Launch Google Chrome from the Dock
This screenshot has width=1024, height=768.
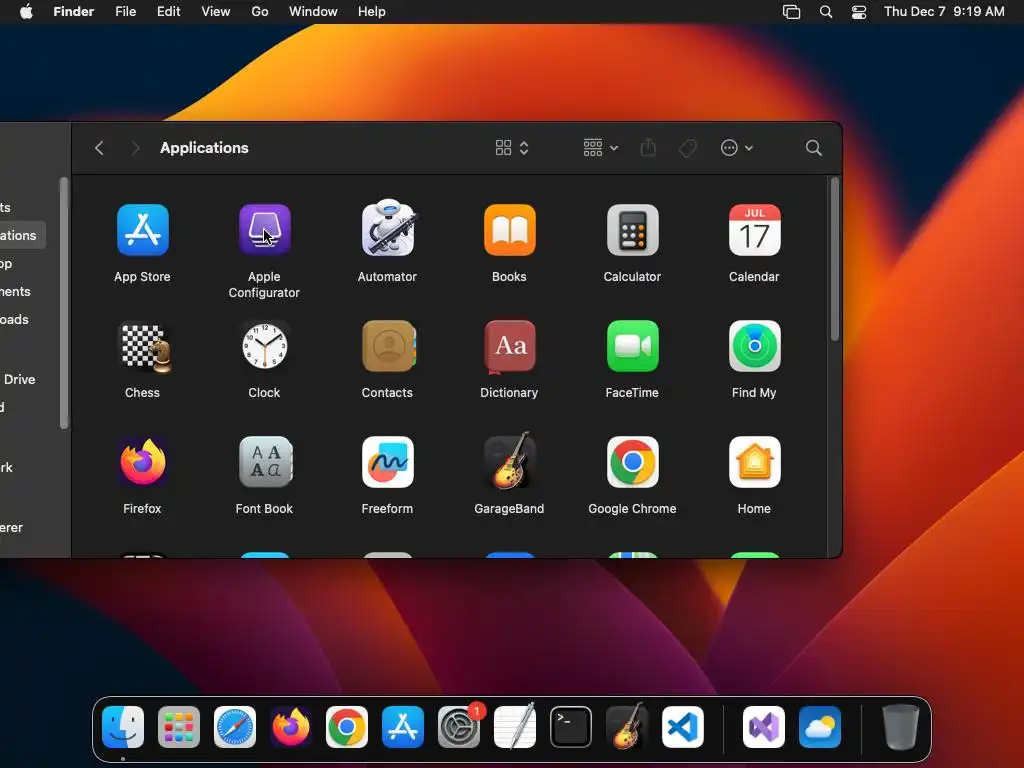[x=347, y=727]
